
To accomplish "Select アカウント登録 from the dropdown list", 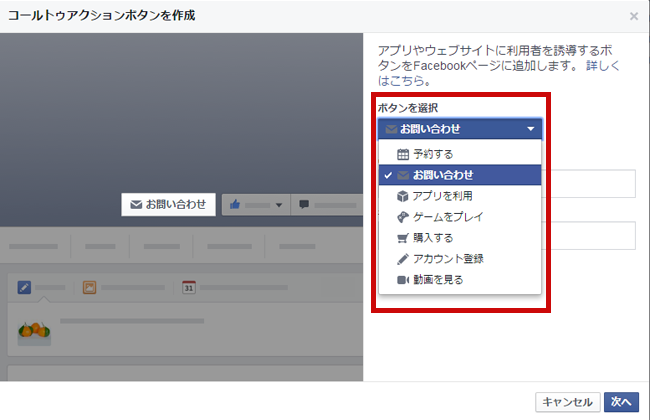I will (460, 259).
